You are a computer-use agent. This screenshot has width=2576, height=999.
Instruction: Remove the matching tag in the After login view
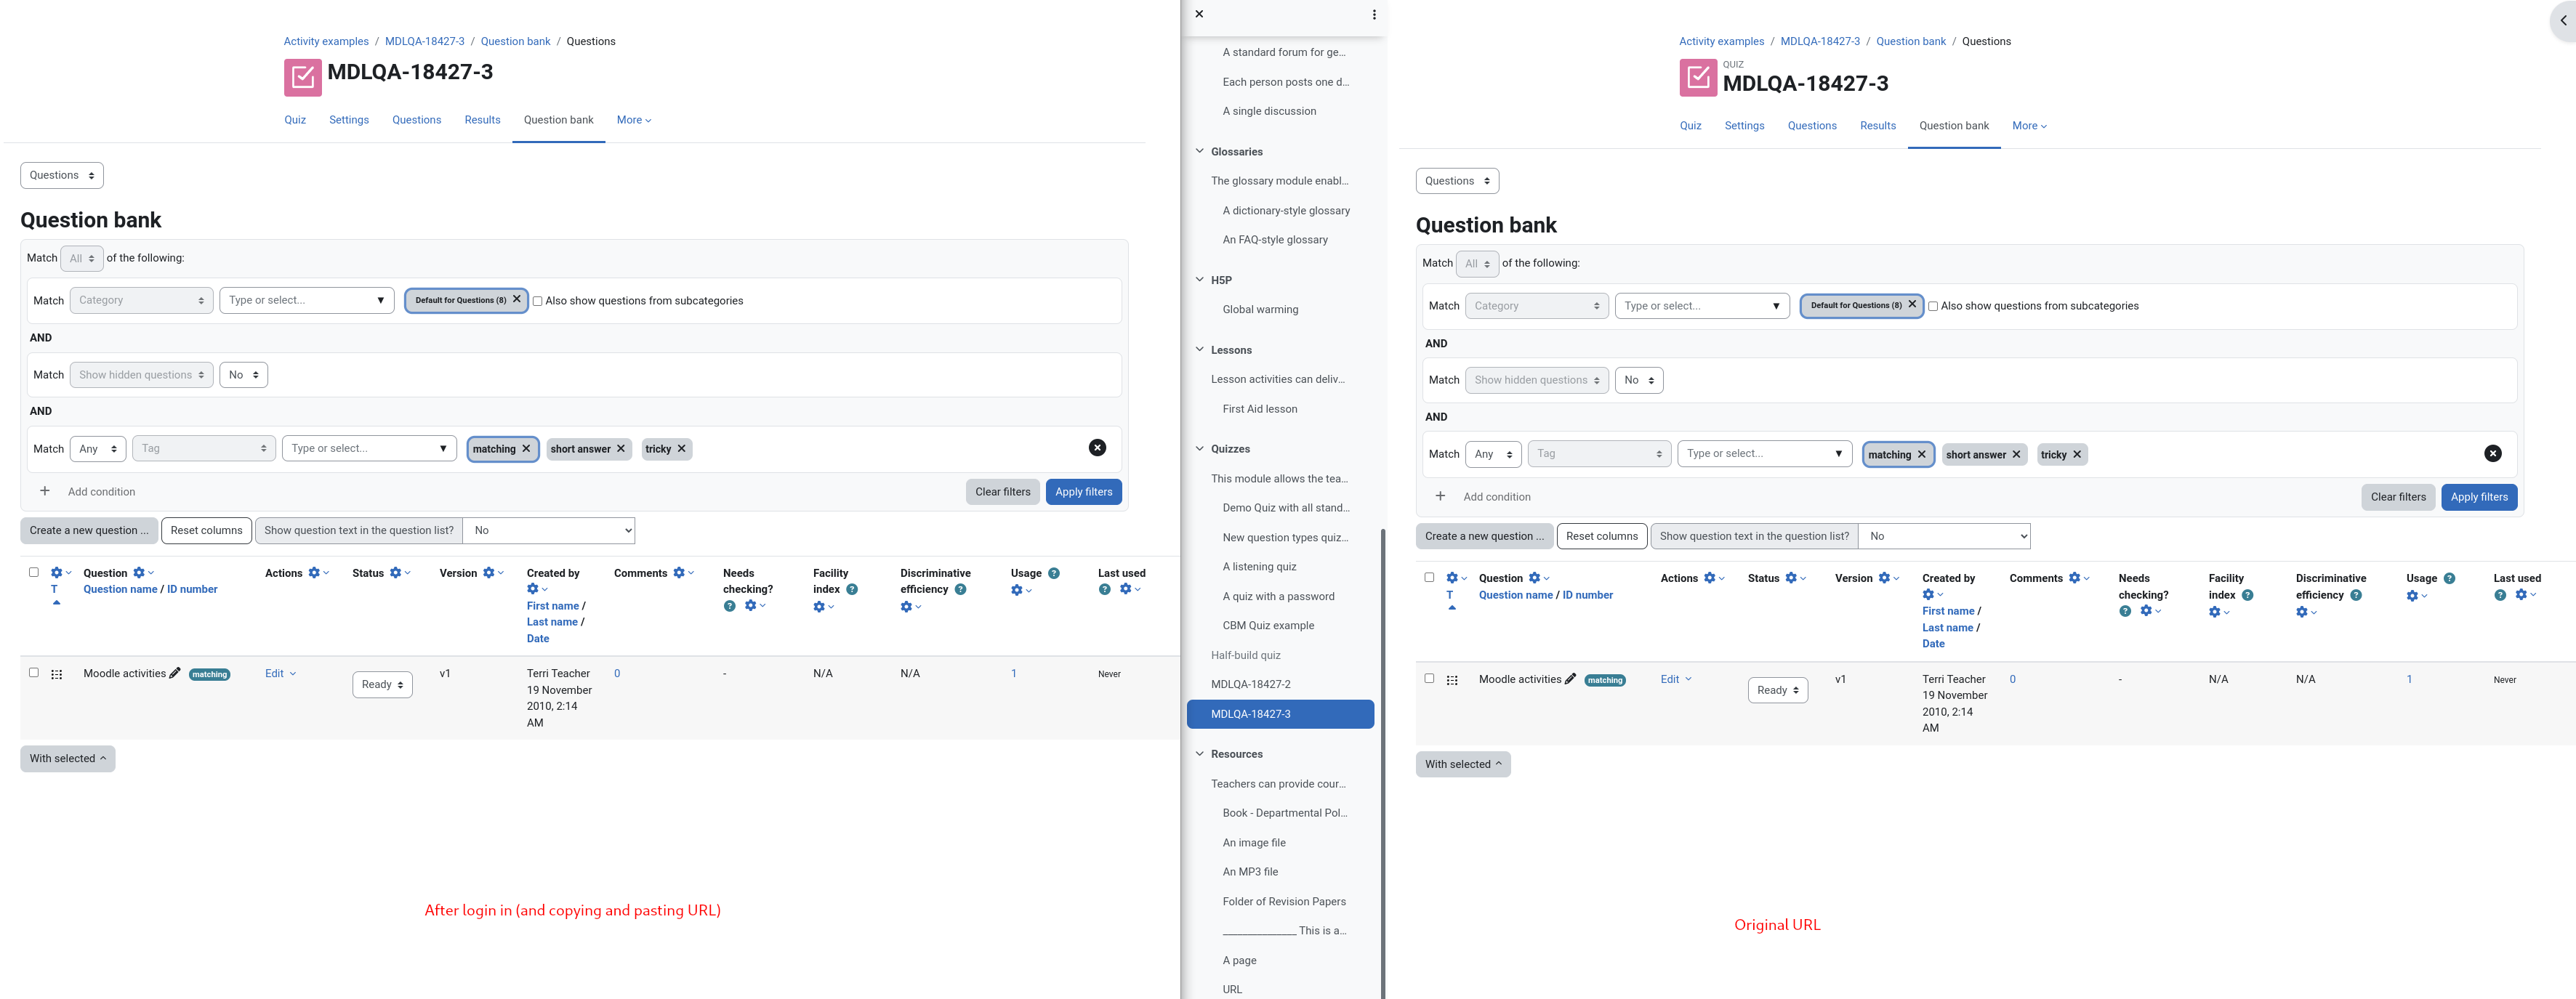pyautogui.click(x=526, y=449)
